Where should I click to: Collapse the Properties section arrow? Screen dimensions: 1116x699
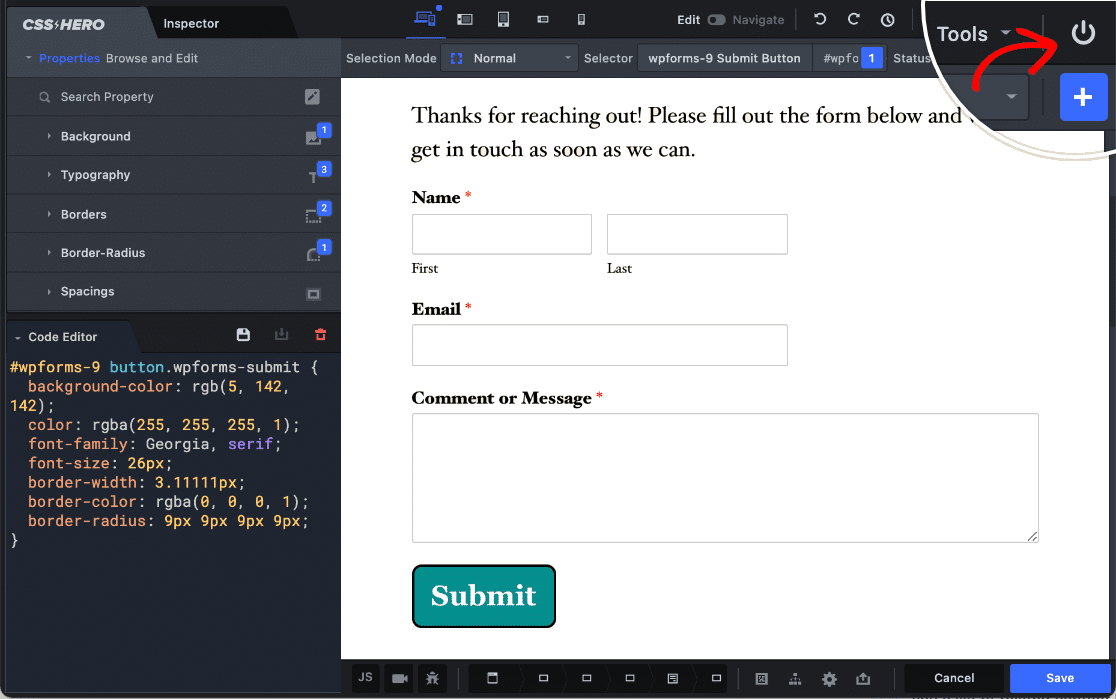point(28,58)
